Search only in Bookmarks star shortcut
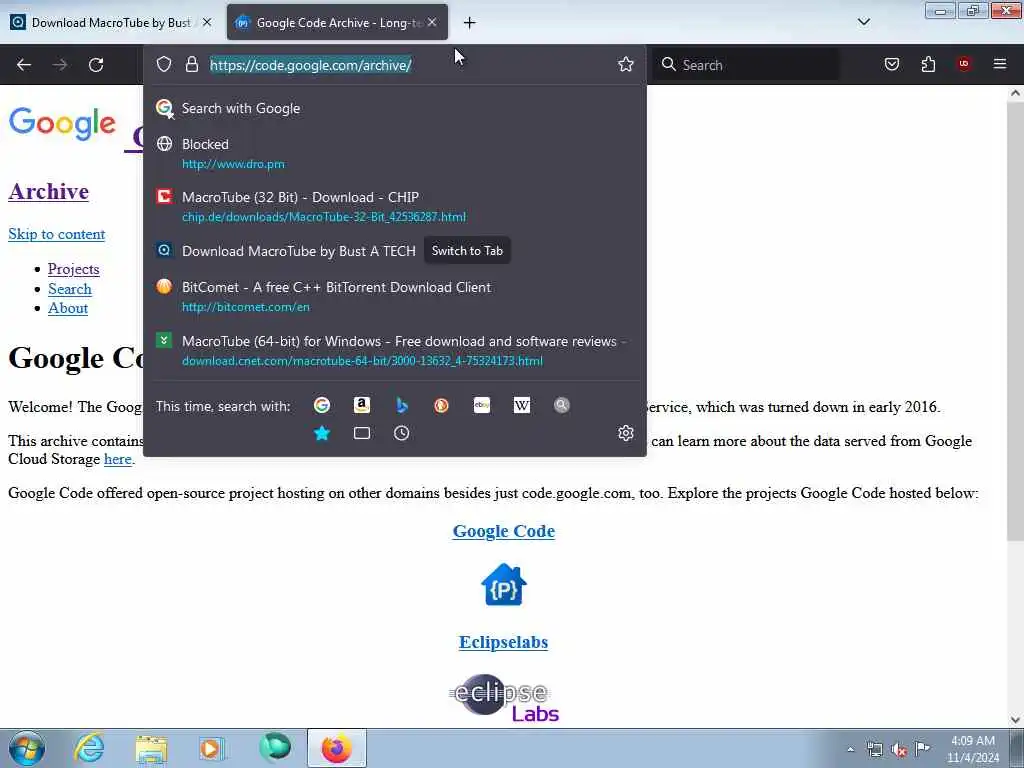The width and height of the screenshot is (1024, 768). (x=322, y=433)
